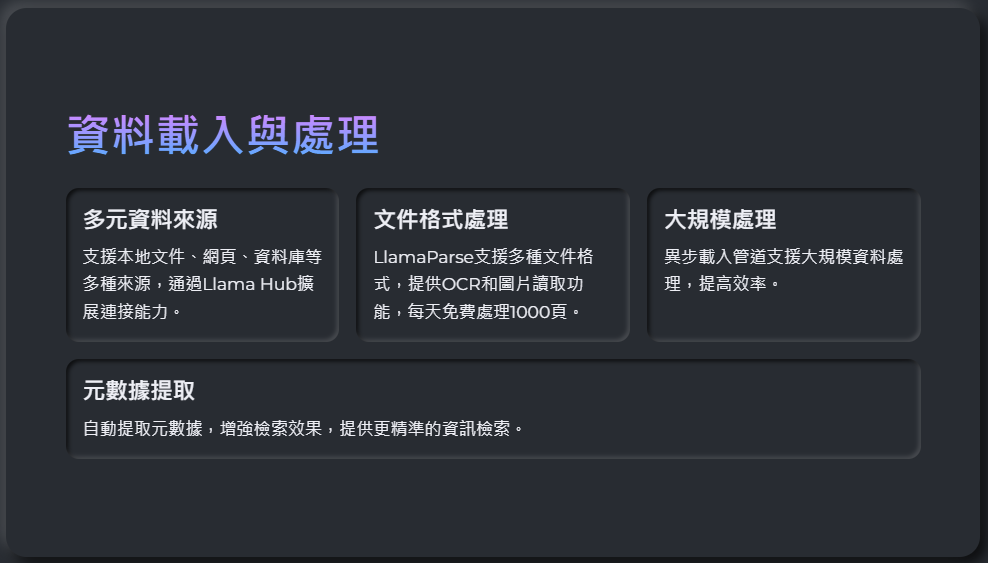Open the 大規模處理 card heading
Screen dimensions: 988x563
pyautogui.click(x=720, y=220)
